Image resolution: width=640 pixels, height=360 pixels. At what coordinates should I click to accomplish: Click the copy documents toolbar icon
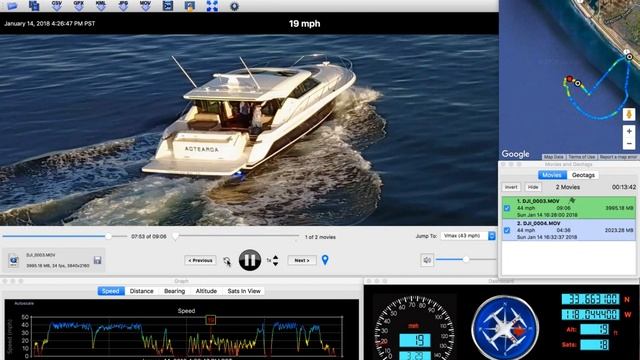coord(34,6)
